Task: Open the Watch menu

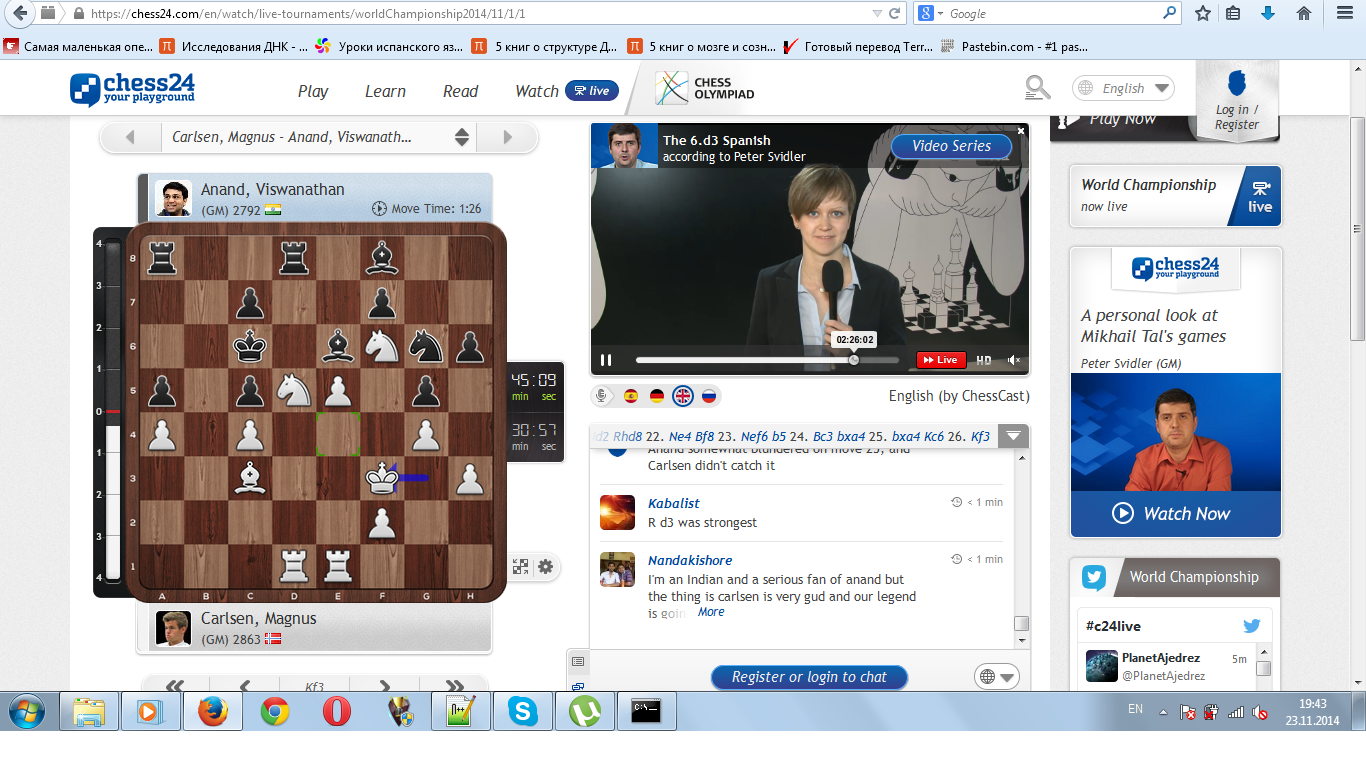Action: [537, 91]
